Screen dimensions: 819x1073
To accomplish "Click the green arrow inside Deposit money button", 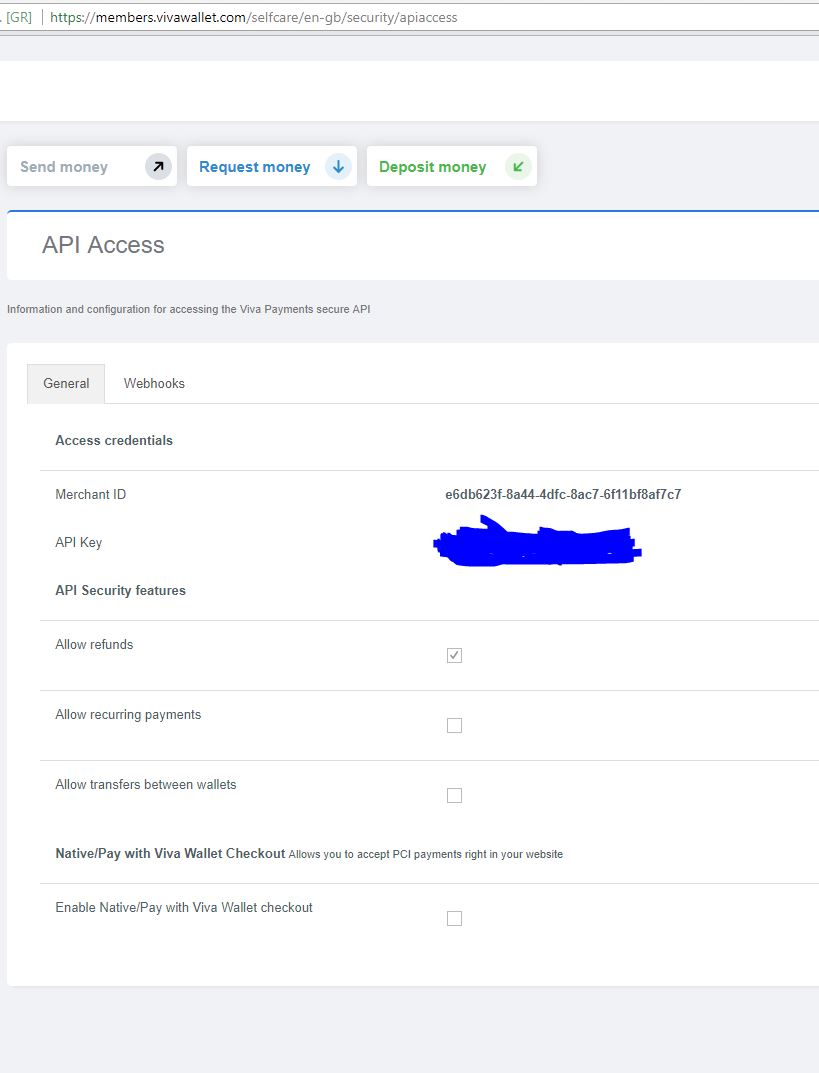I will point(518,166).
